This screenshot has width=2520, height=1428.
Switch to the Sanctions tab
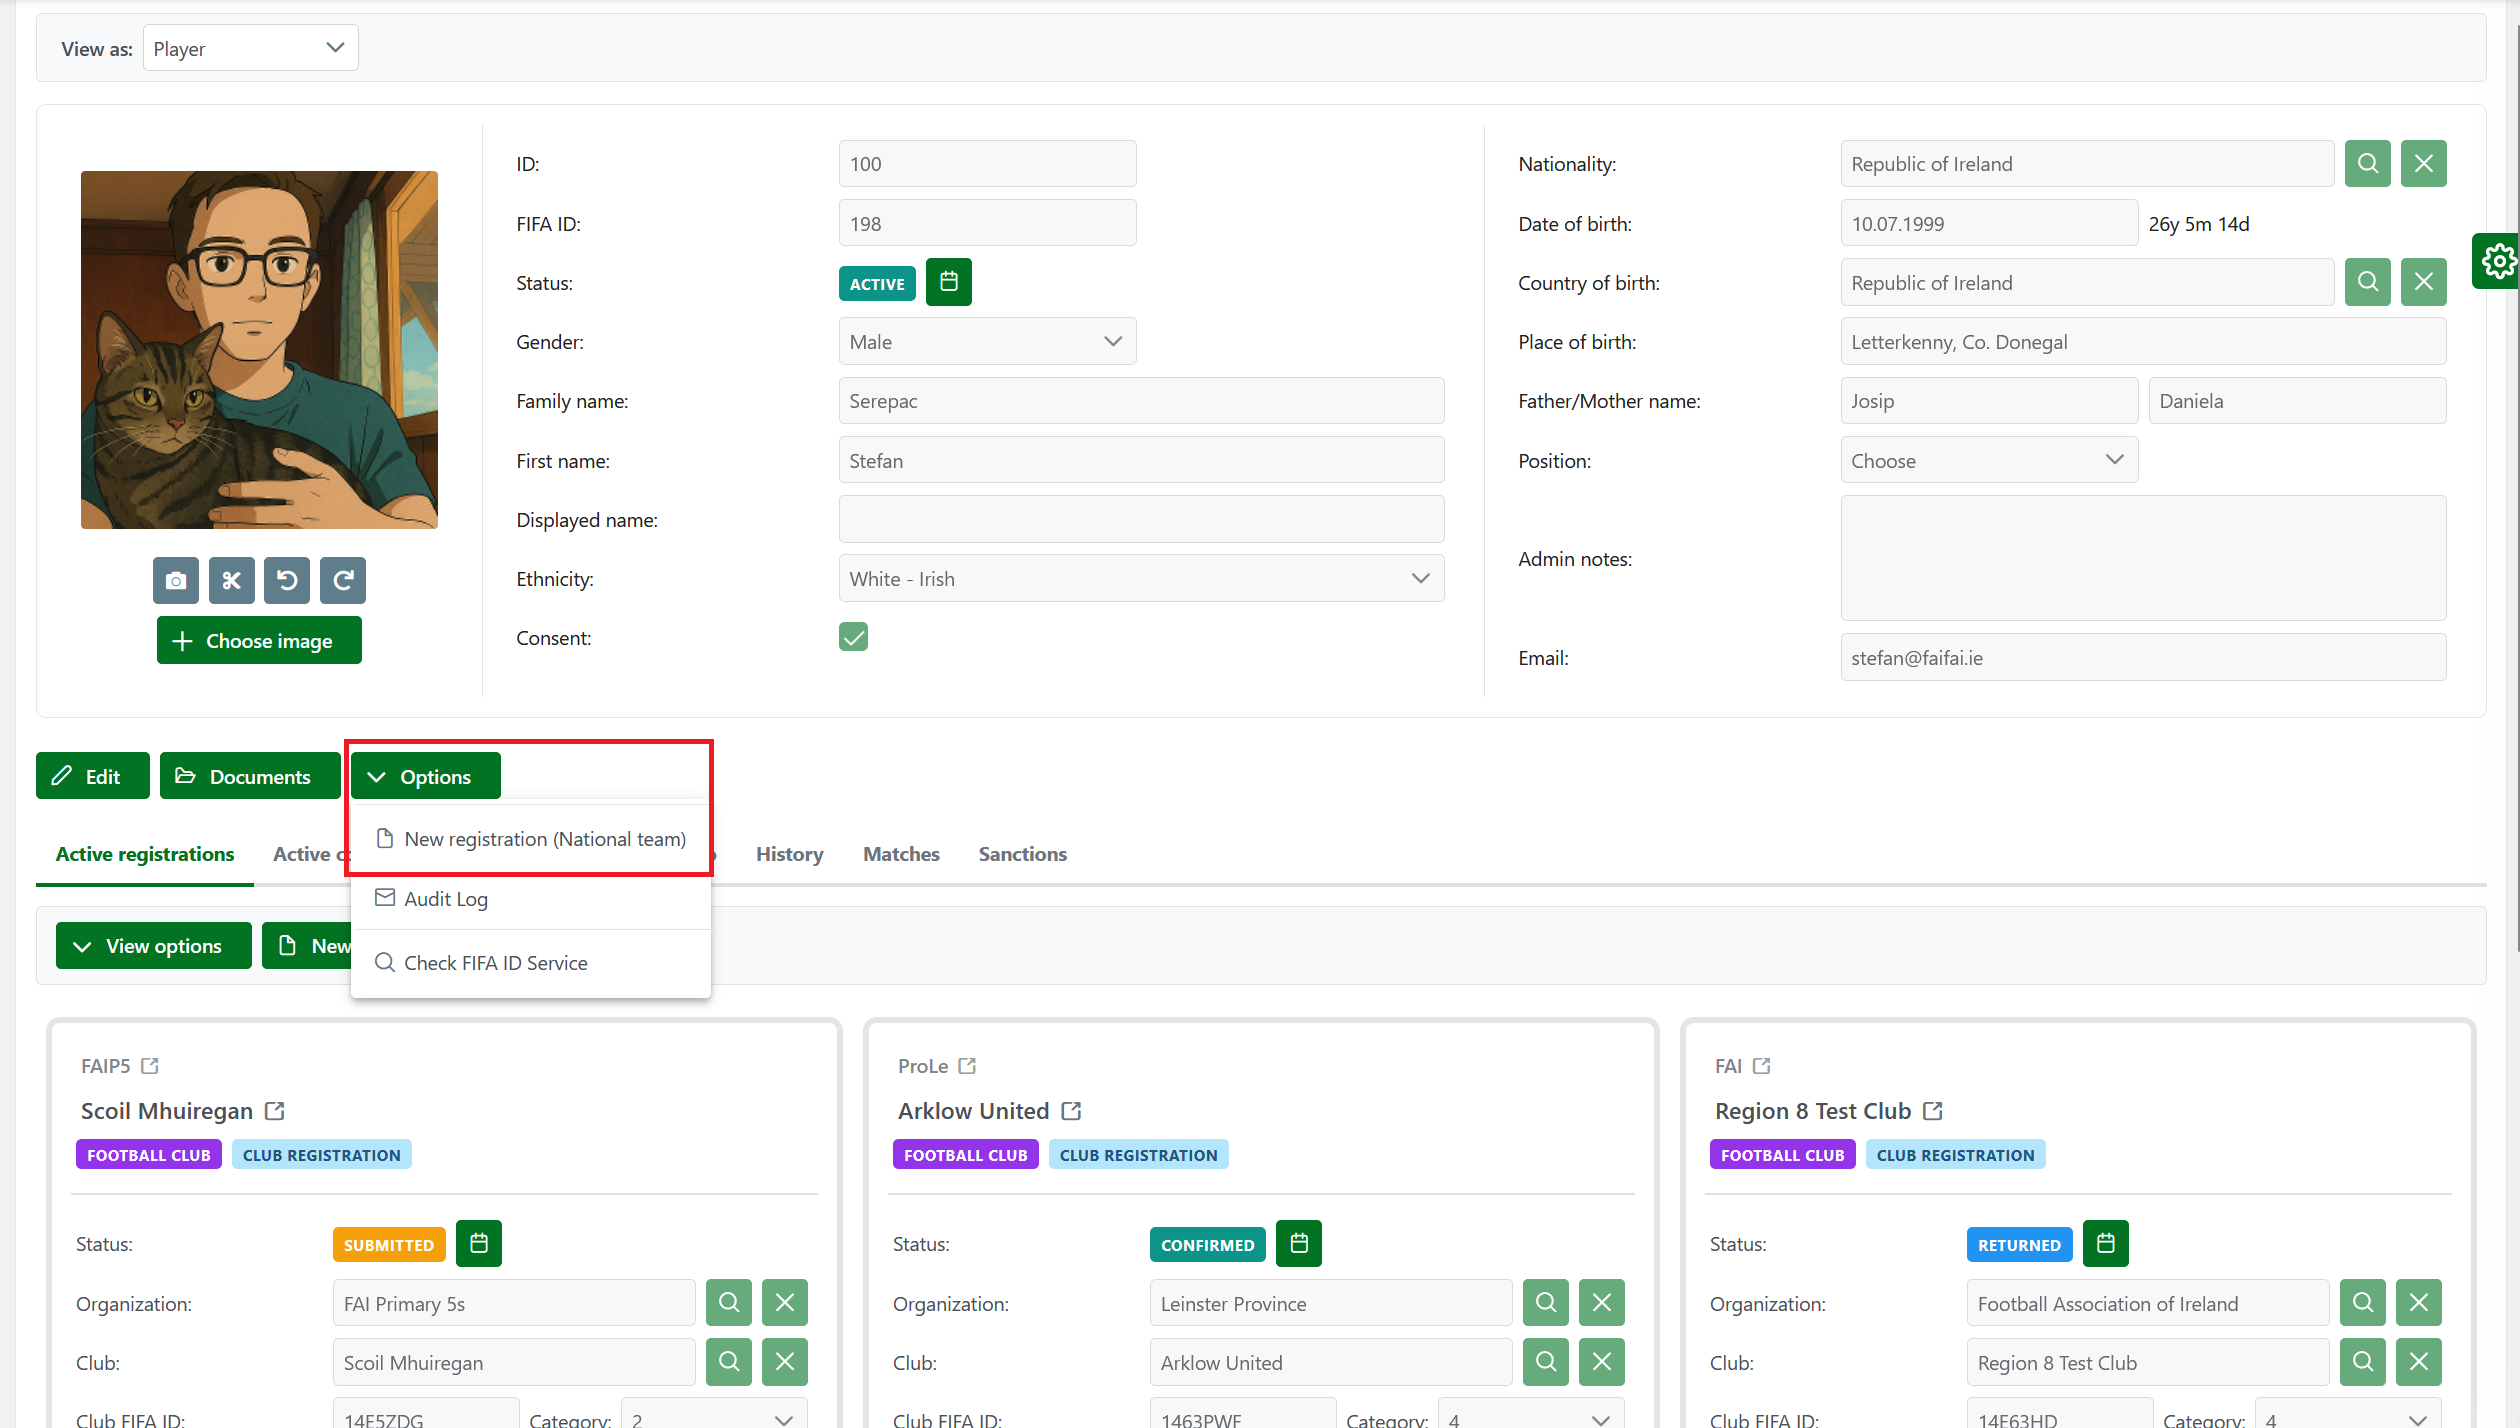click(1022, 854)
